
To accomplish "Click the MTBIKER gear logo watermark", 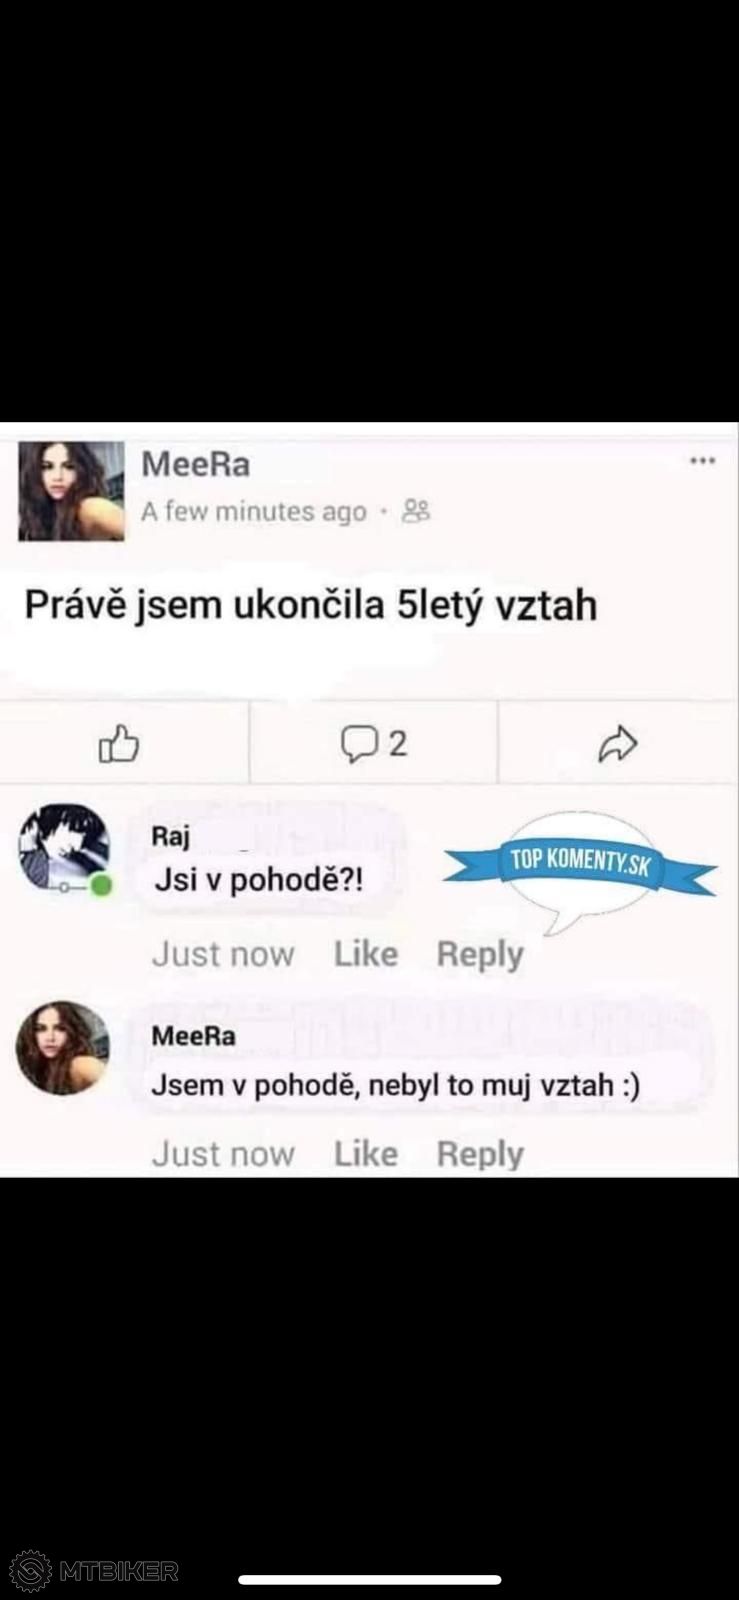I will [31, 1570].
